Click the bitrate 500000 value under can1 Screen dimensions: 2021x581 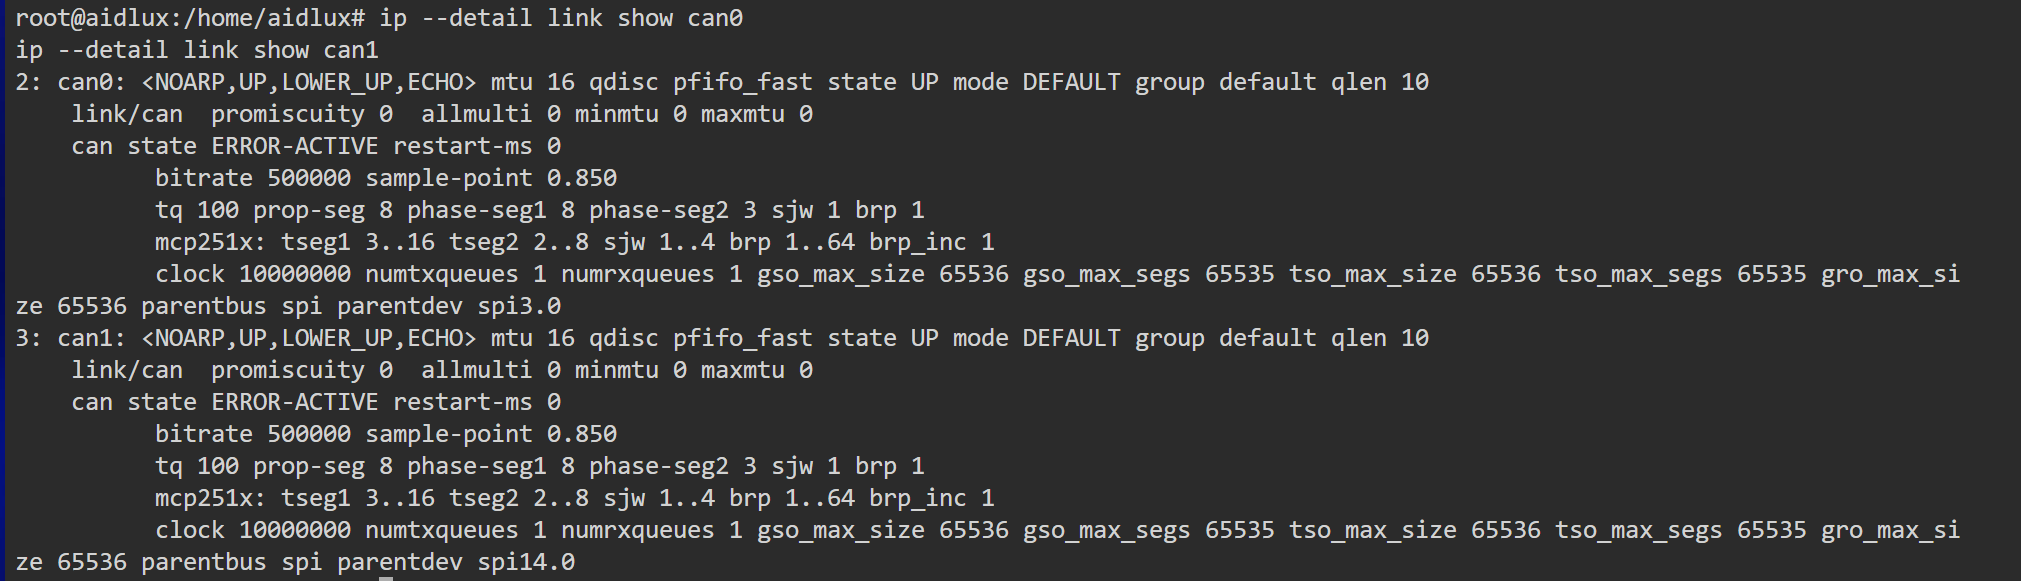click(309, 434)
